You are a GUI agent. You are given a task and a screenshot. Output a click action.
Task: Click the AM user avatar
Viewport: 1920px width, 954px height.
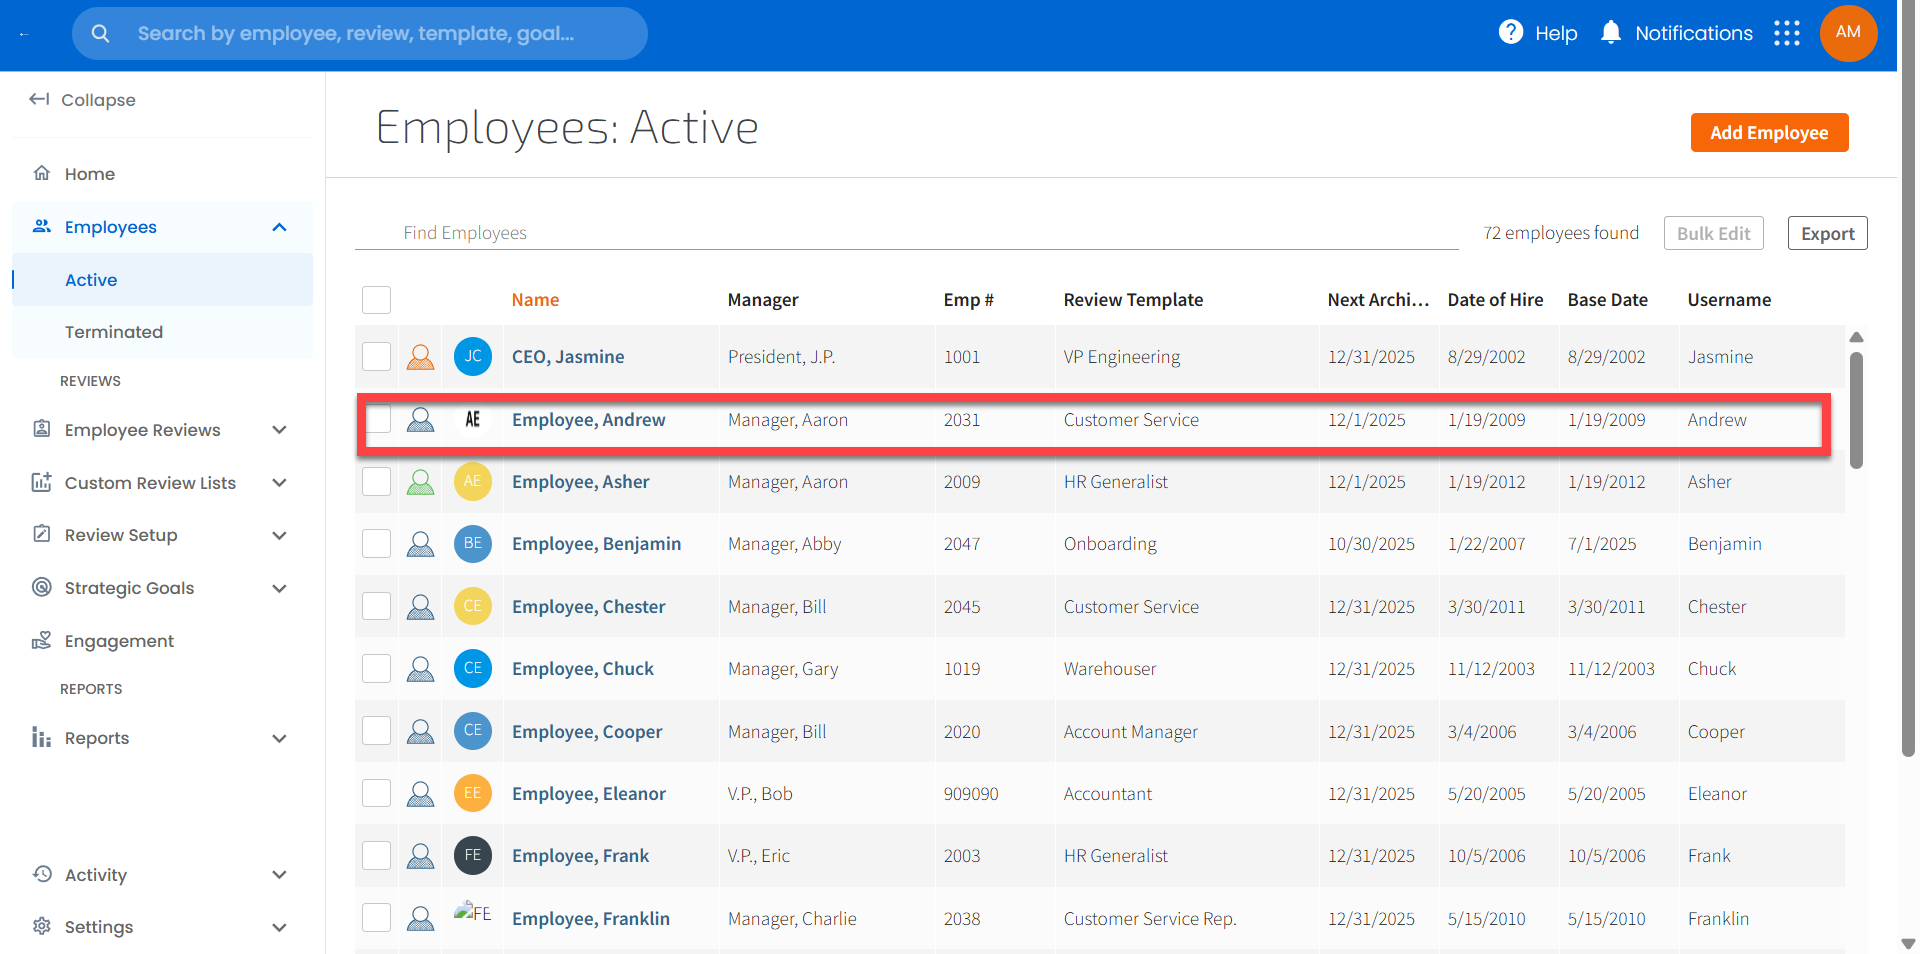tap(1848, 33)
